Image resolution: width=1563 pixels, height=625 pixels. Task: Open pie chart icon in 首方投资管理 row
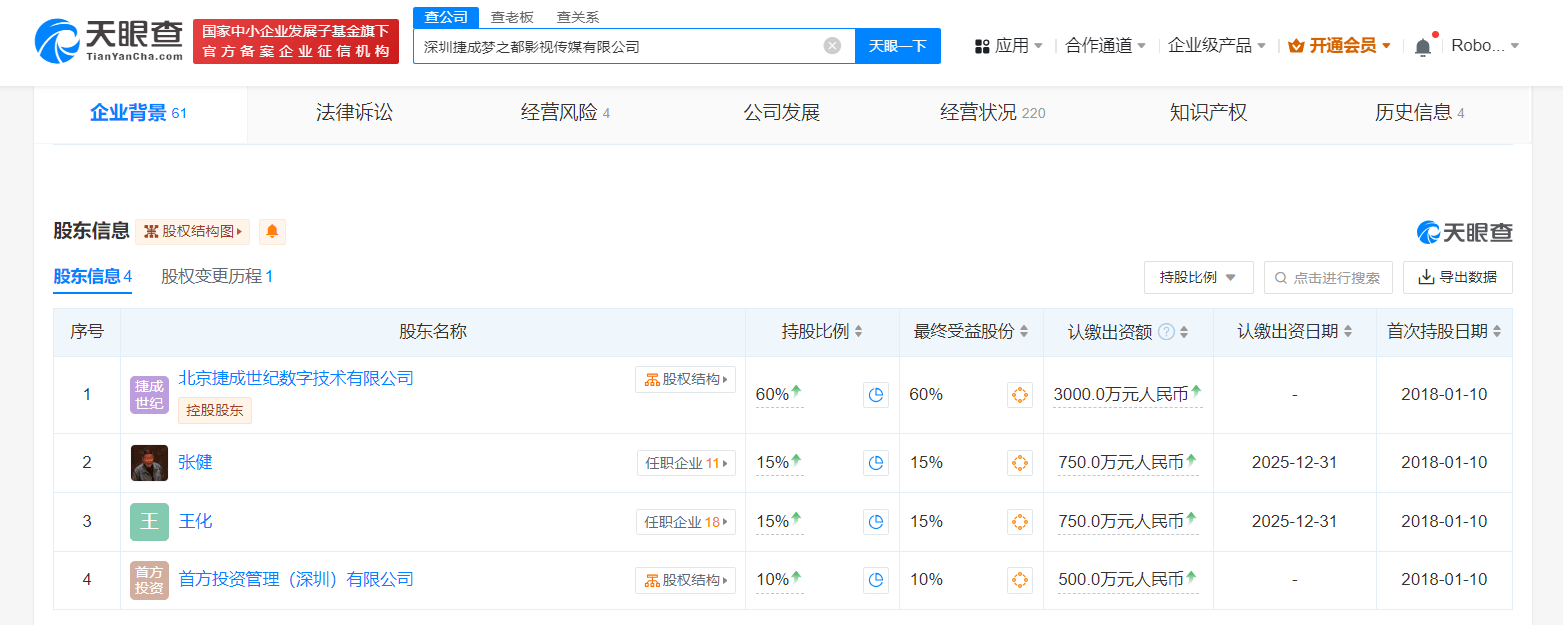(876, 580)
